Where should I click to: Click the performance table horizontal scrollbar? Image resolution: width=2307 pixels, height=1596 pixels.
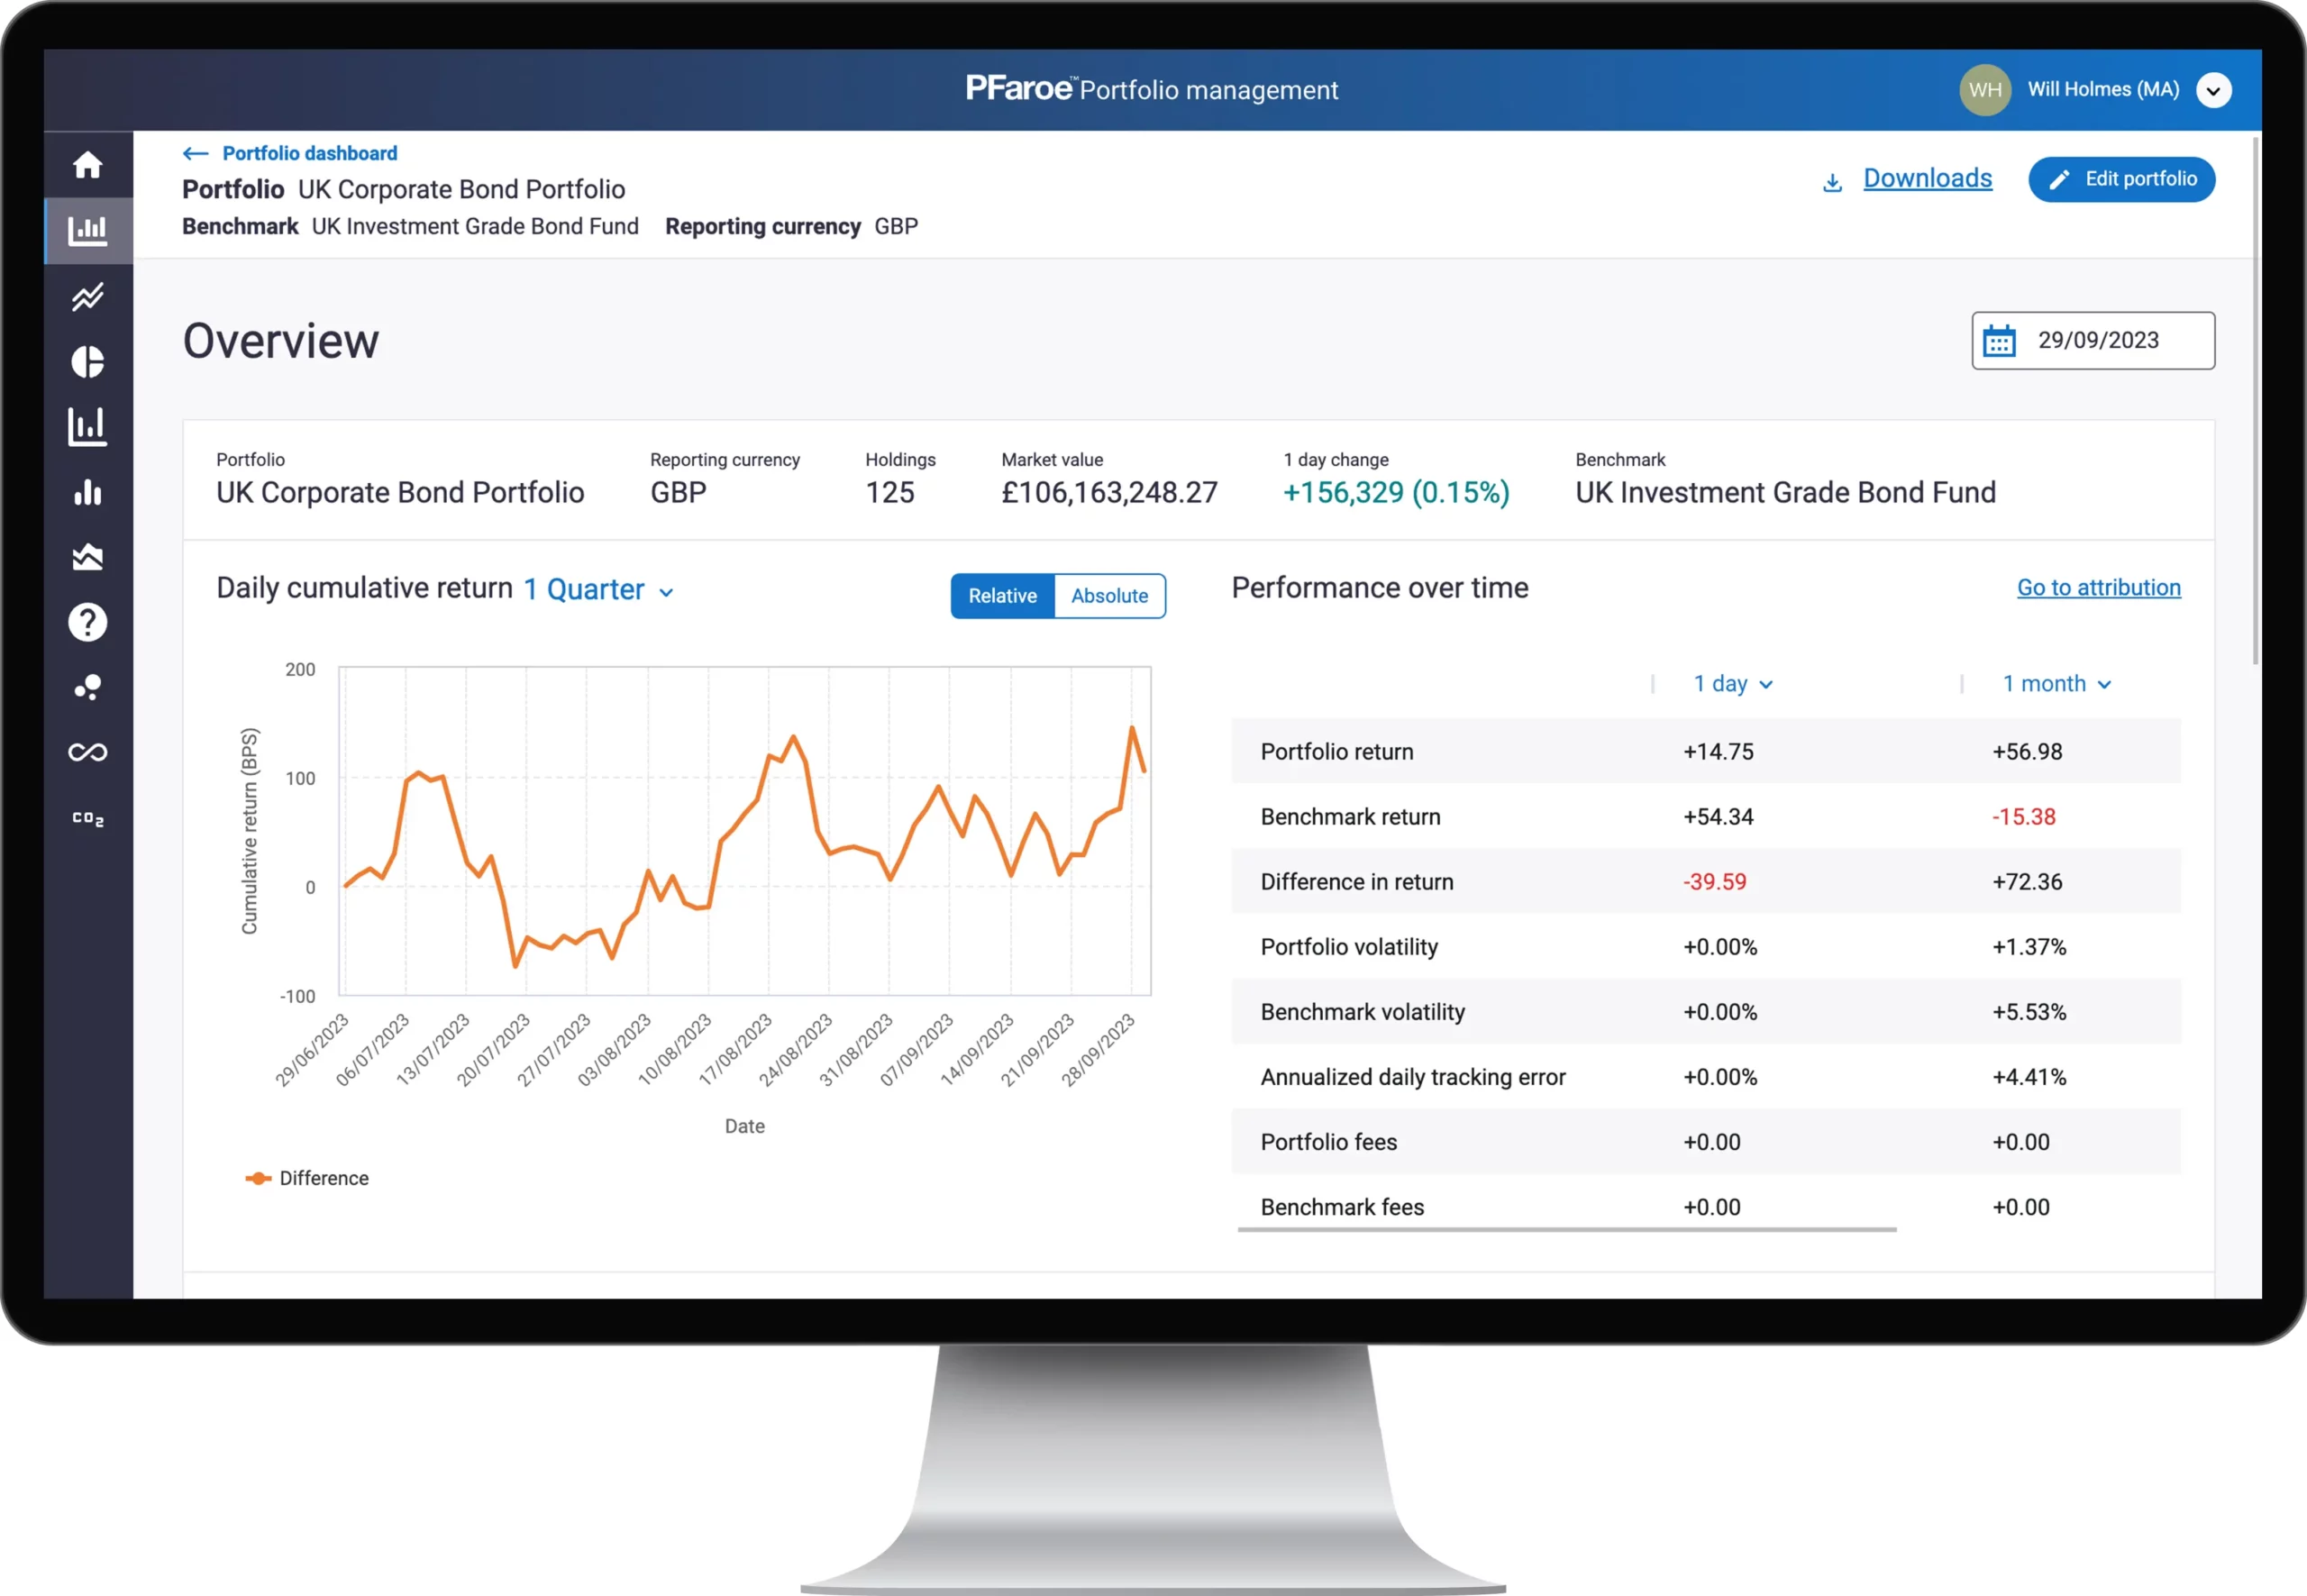click(x=1566, y=1229)
